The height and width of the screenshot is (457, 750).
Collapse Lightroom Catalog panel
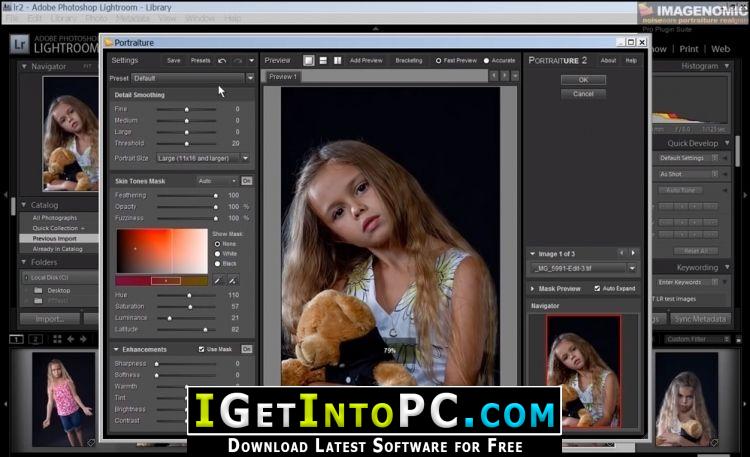(24, 205)
